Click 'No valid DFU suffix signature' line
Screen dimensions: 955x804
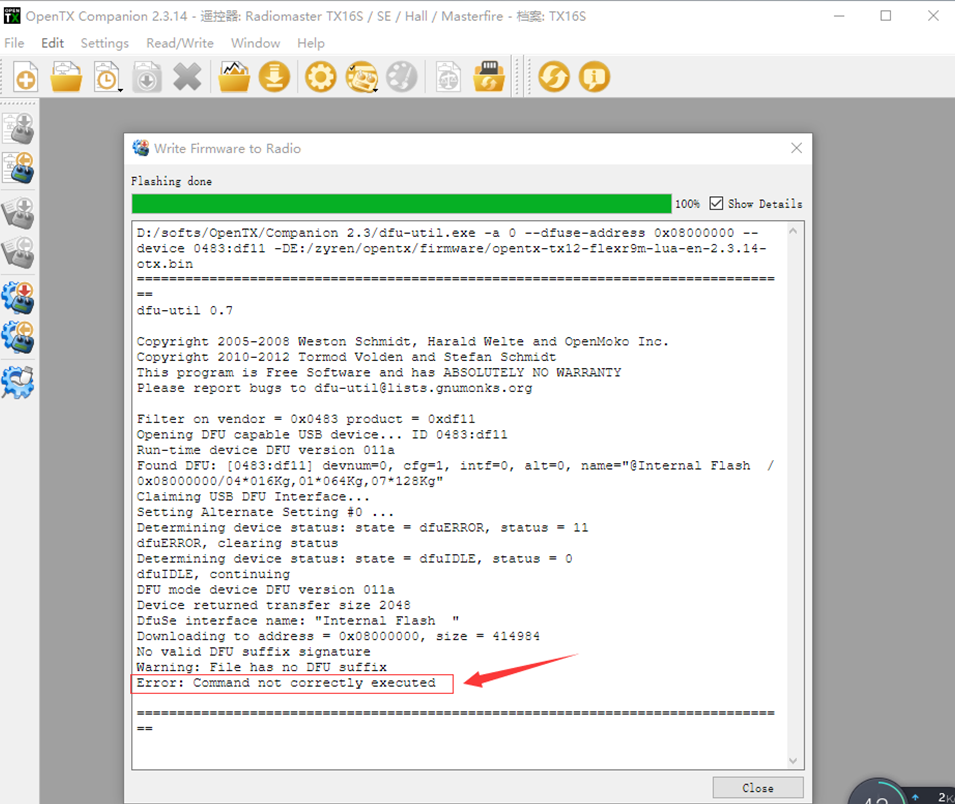click(253, 652)
